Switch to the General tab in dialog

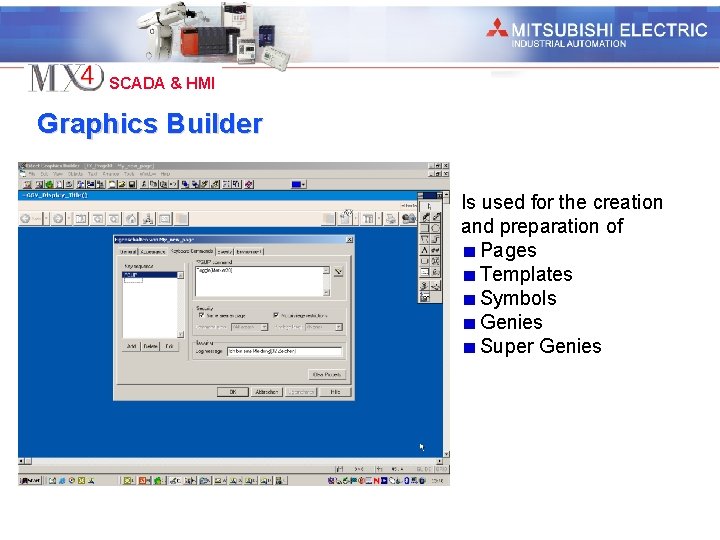point(128,252)
